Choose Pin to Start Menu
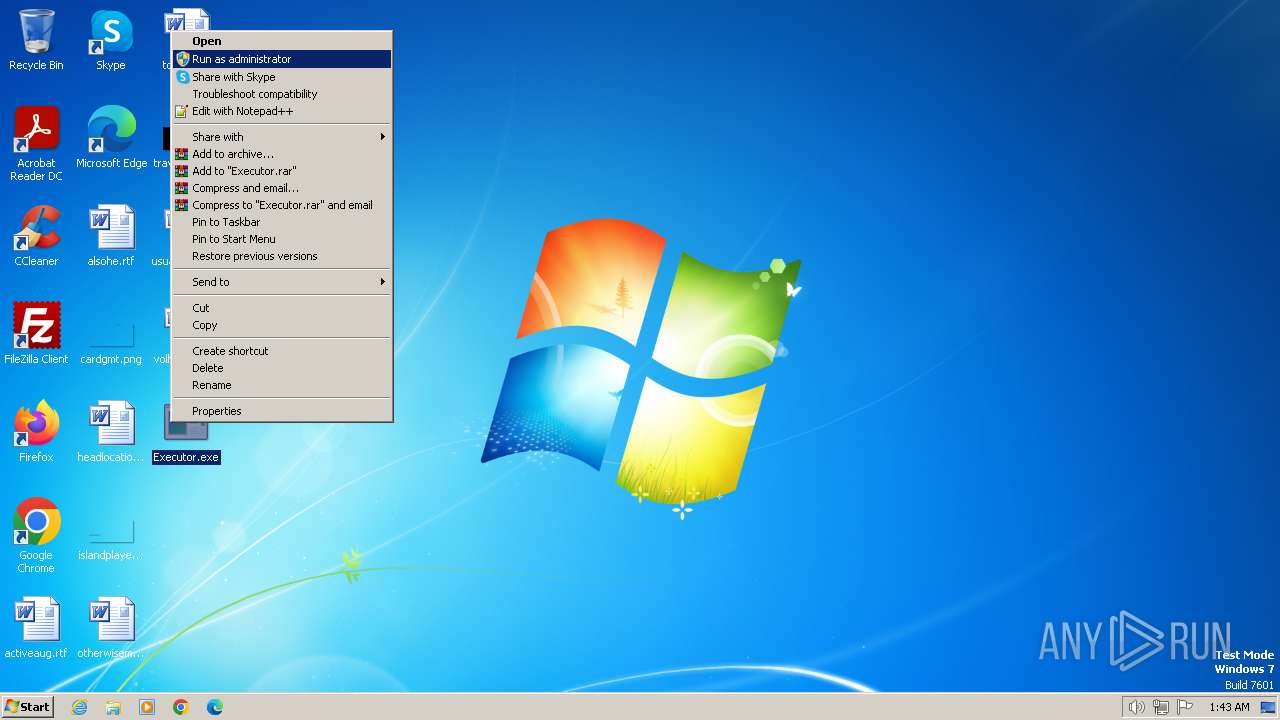The width and height of the screenshot is (1280, 720). [x=282, y=239]
